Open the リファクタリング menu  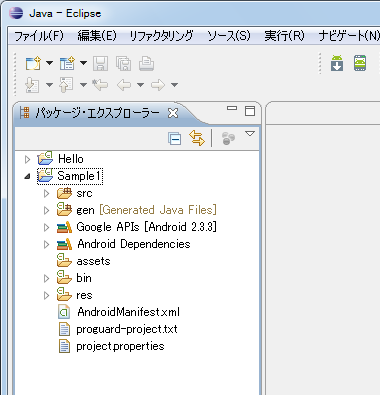[161, 35]
